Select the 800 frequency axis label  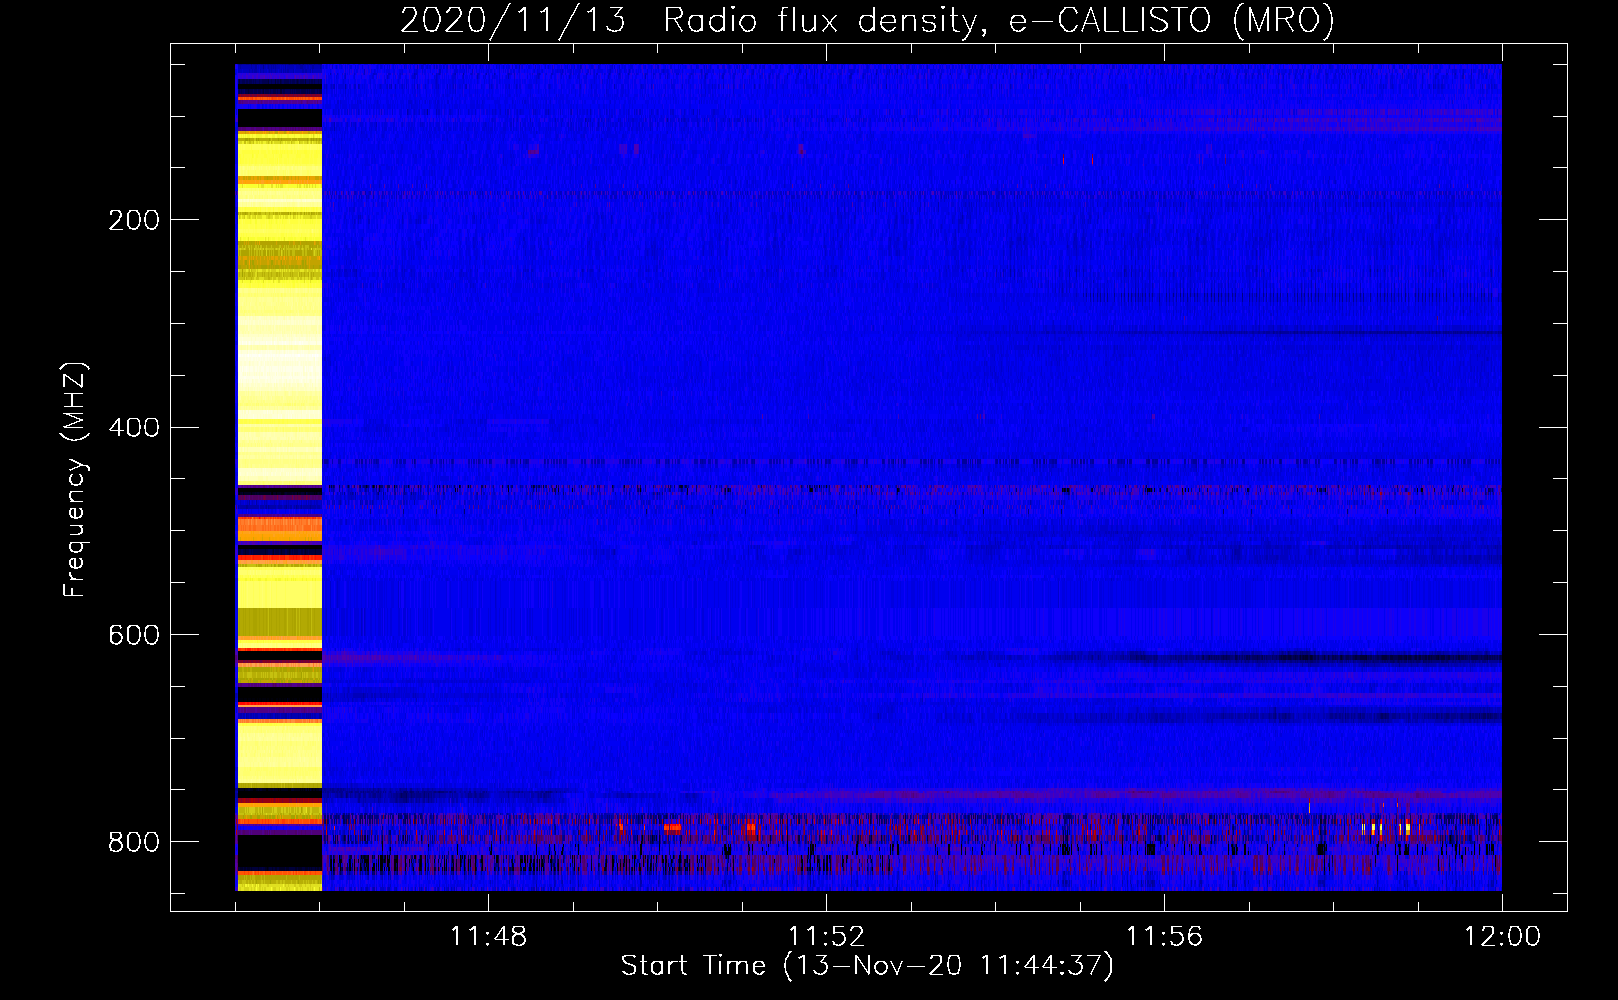tap(134, 843)
